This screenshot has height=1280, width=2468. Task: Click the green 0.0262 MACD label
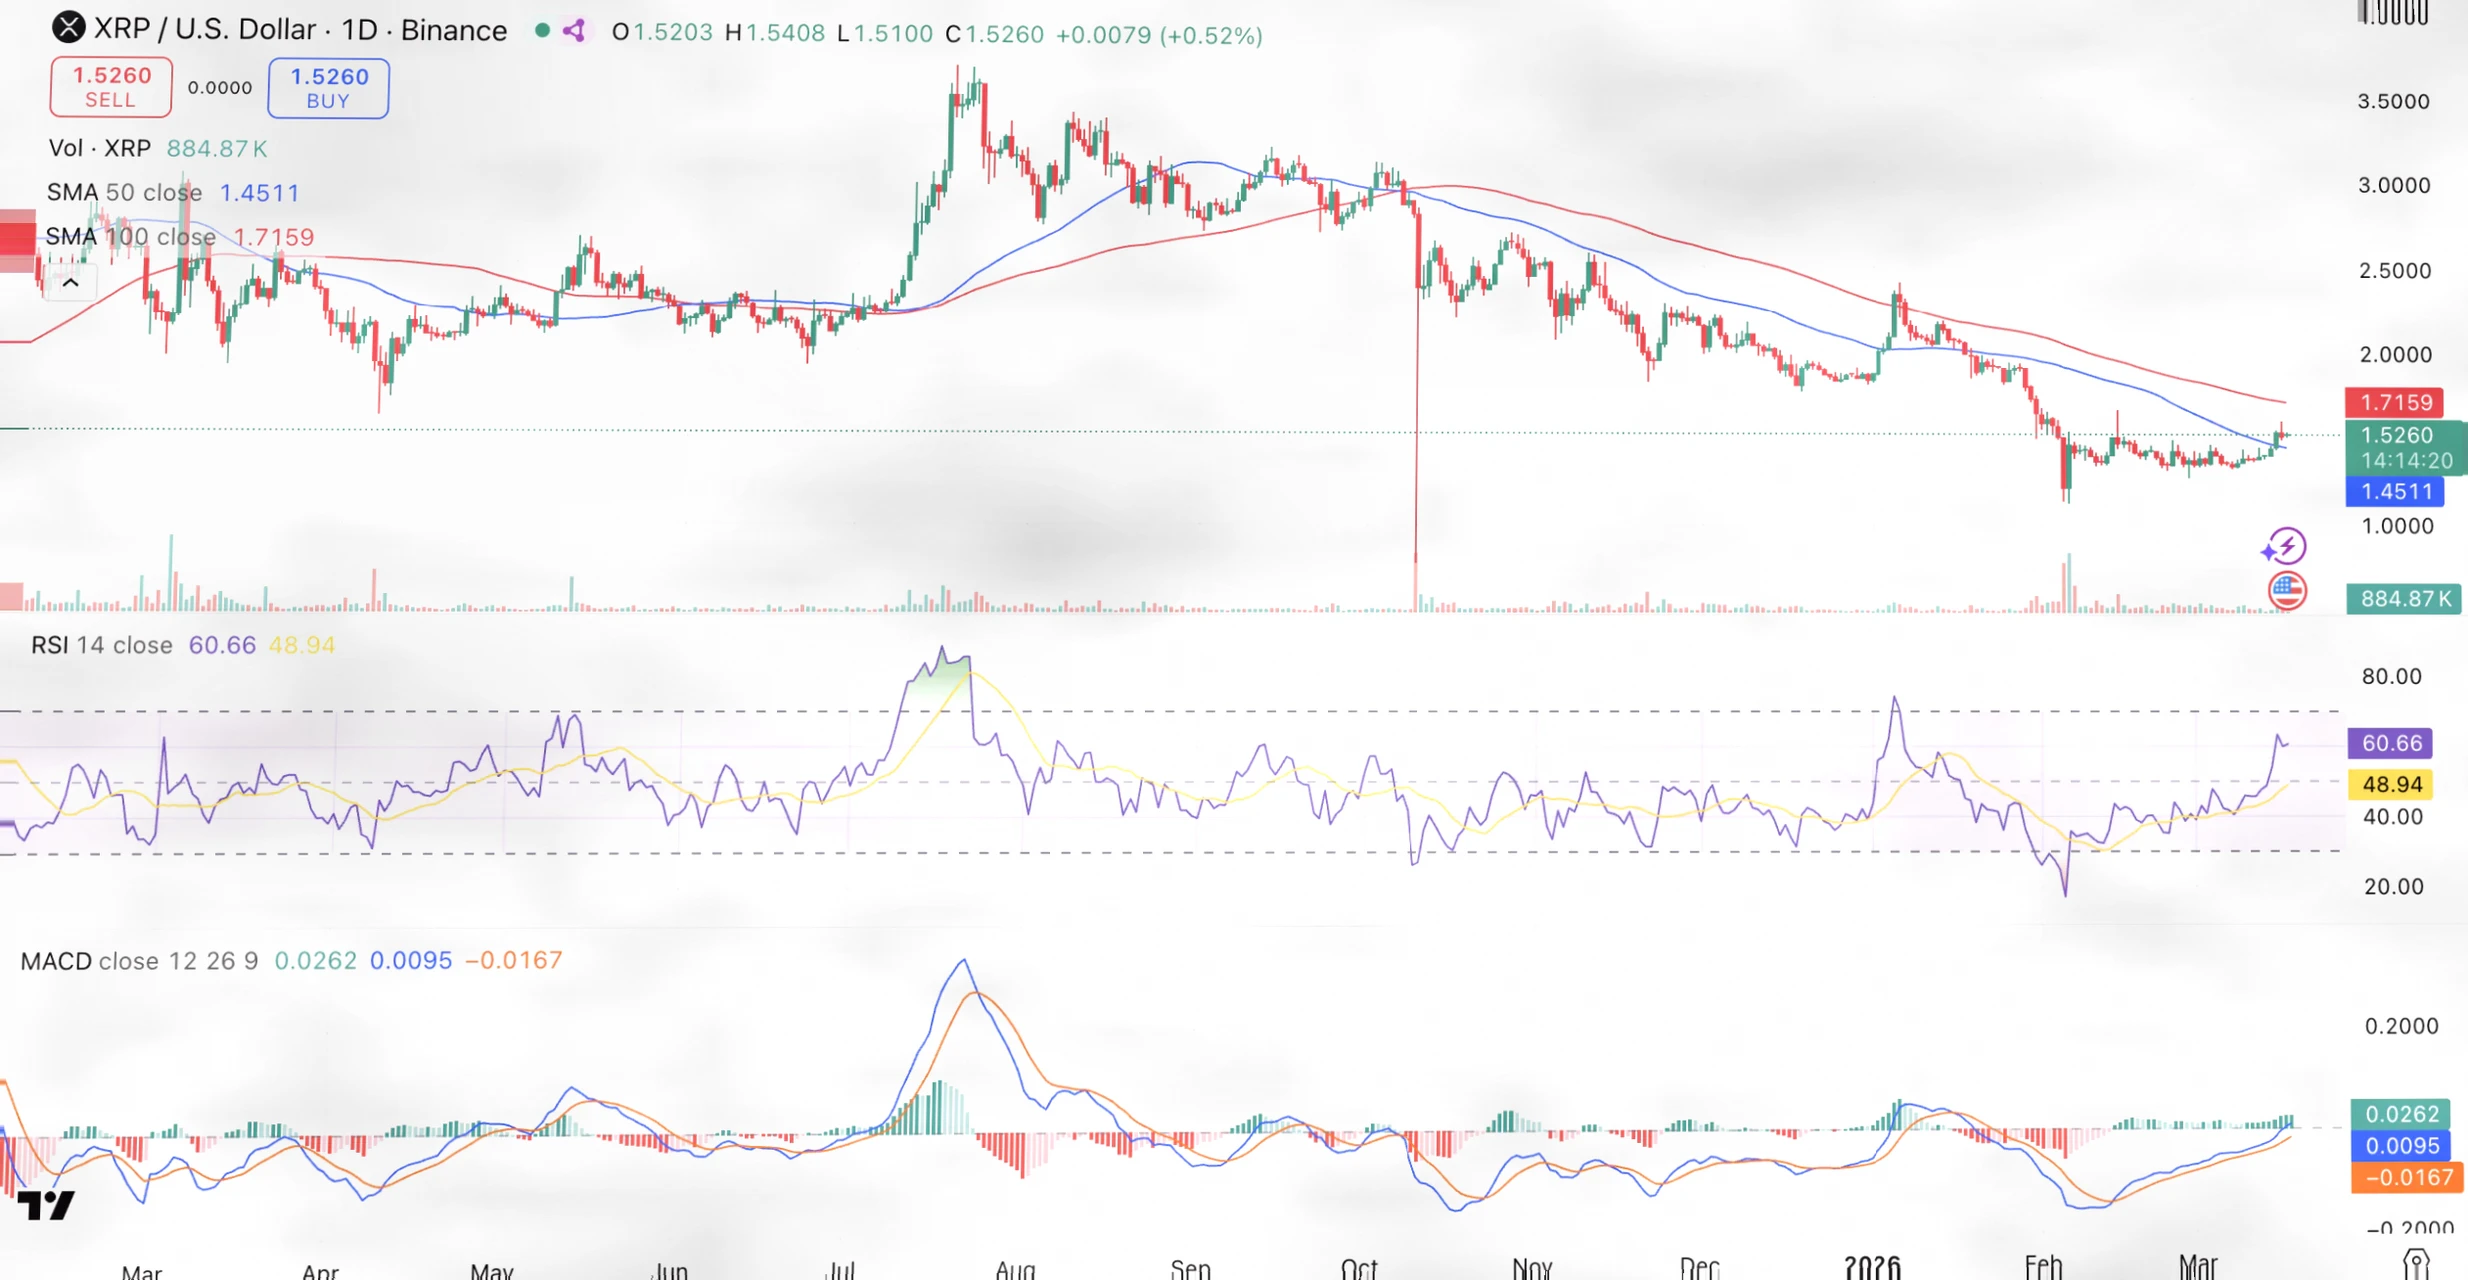click(x=2401, y=1114)
